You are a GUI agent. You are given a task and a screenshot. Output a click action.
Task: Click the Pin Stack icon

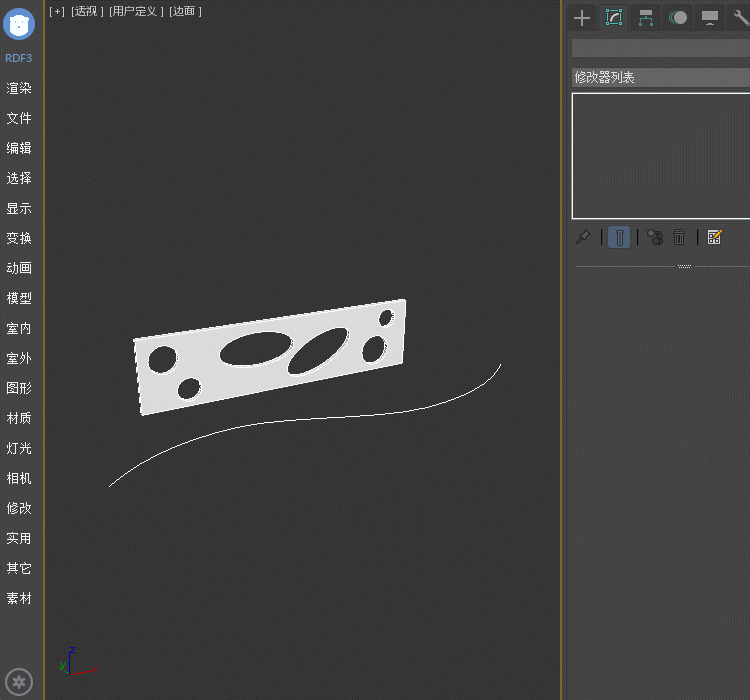pos(583,237)
